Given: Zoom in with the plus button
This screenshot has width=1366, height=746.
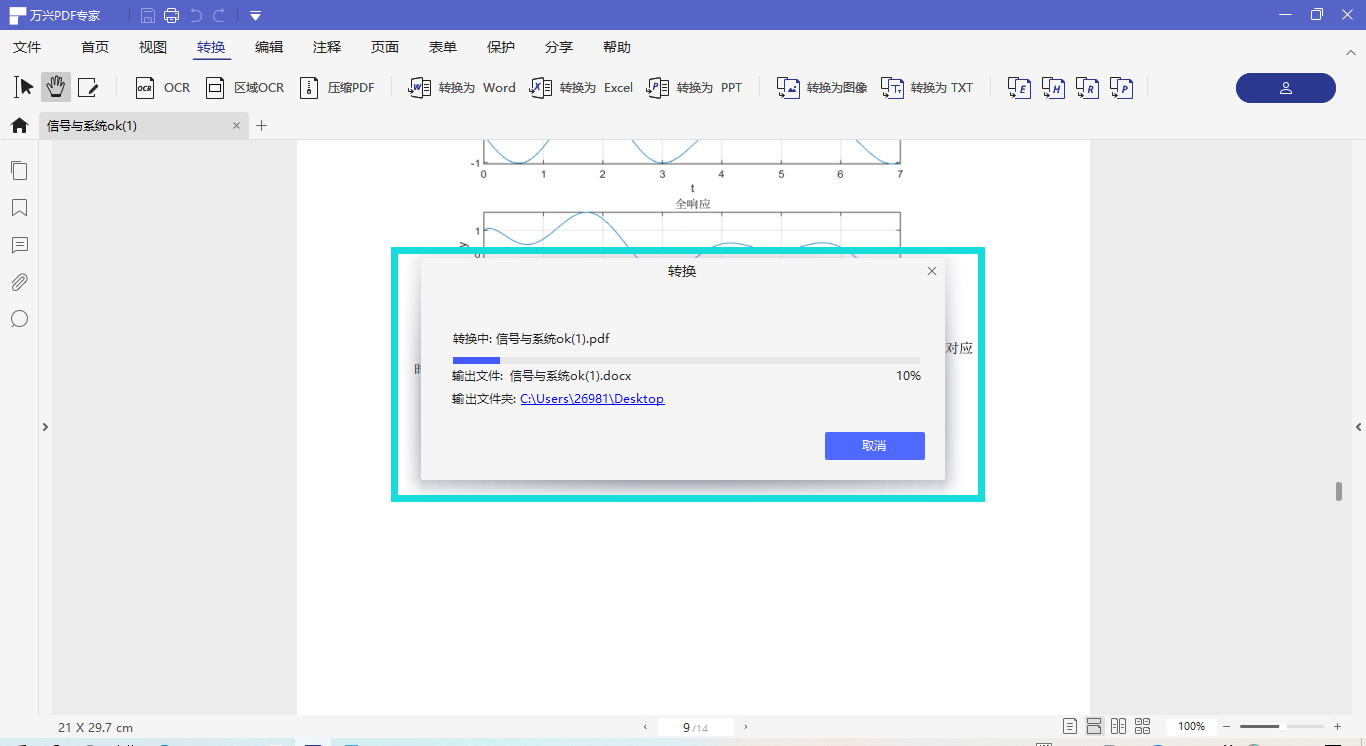Looking at the screenshot, I should point(1337,727).
